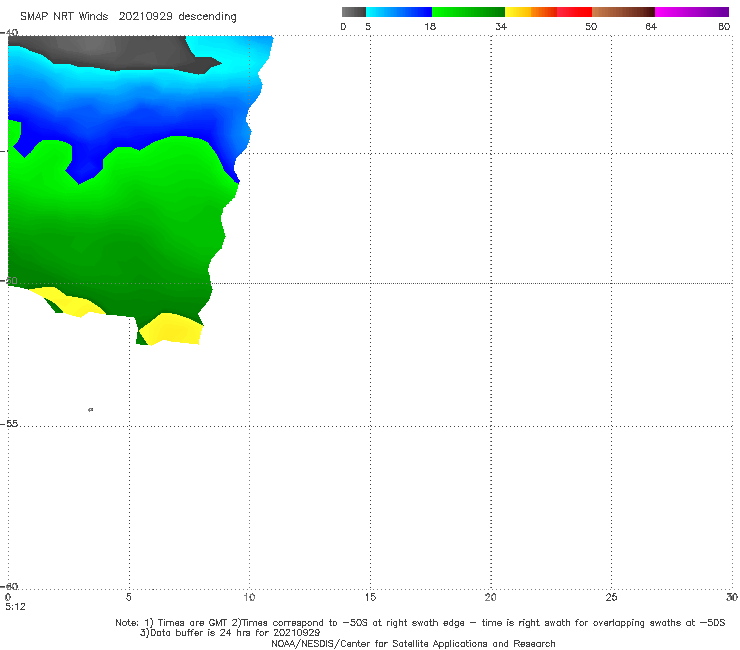Click the title text 'SMAP NRT Winds'

[64, 17]
